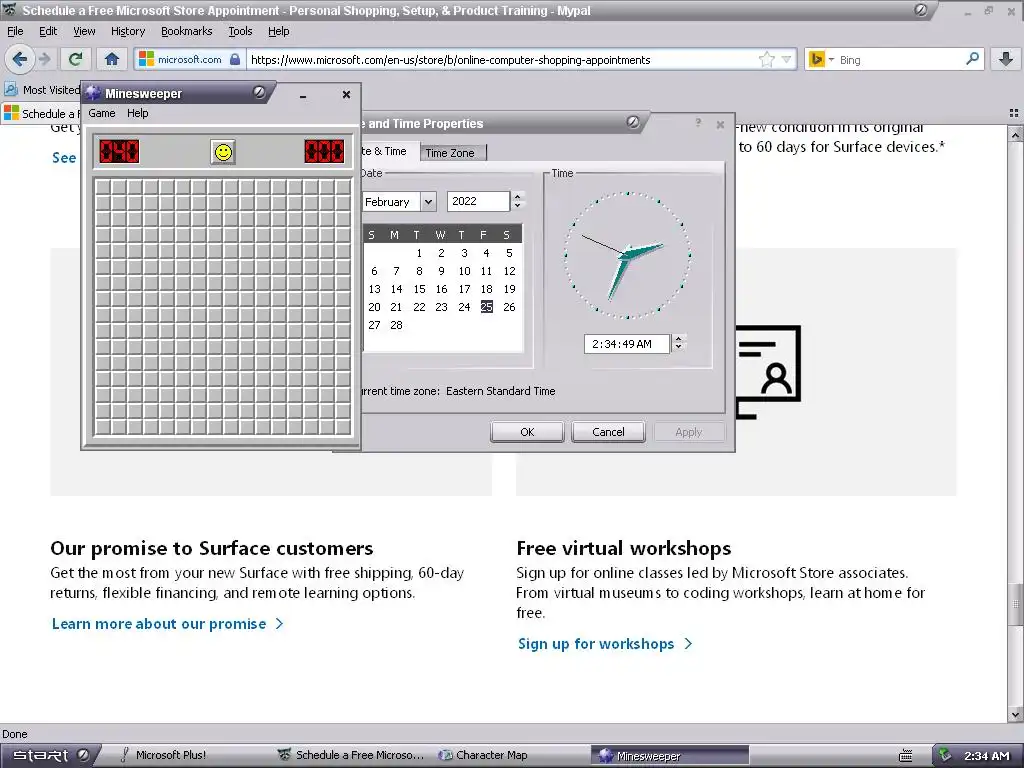This screenshot has width=1024, height=768.
Task: Open the Bing search engine dropdown arrow
Action: [831, 59]
